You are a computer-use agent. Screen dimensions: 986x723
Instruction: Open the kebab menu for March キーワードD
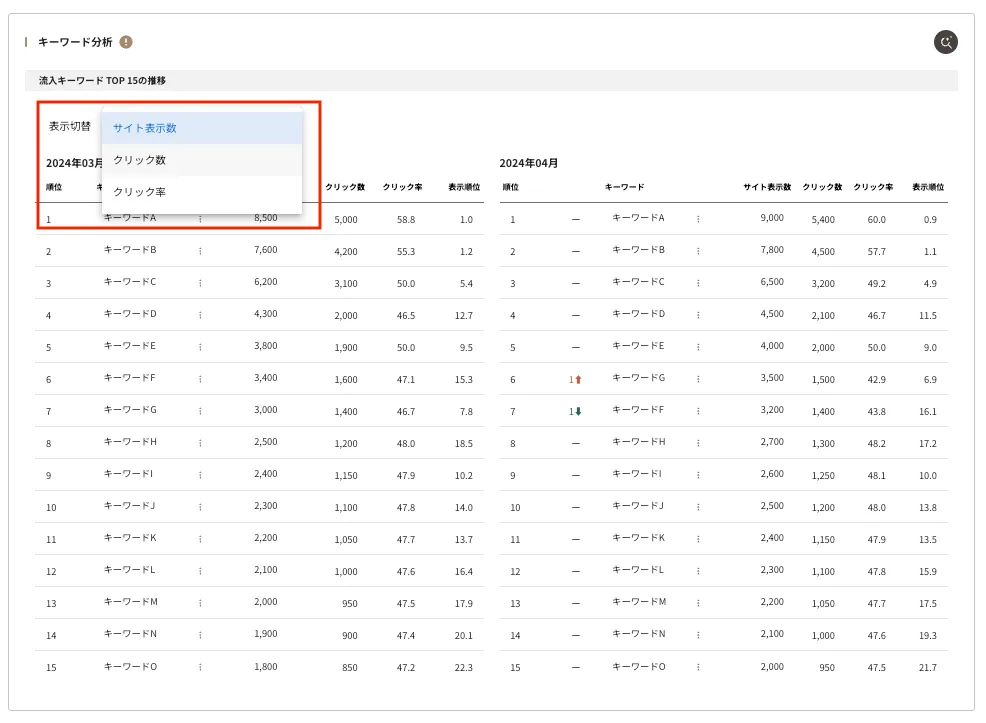tap(200, 315)
